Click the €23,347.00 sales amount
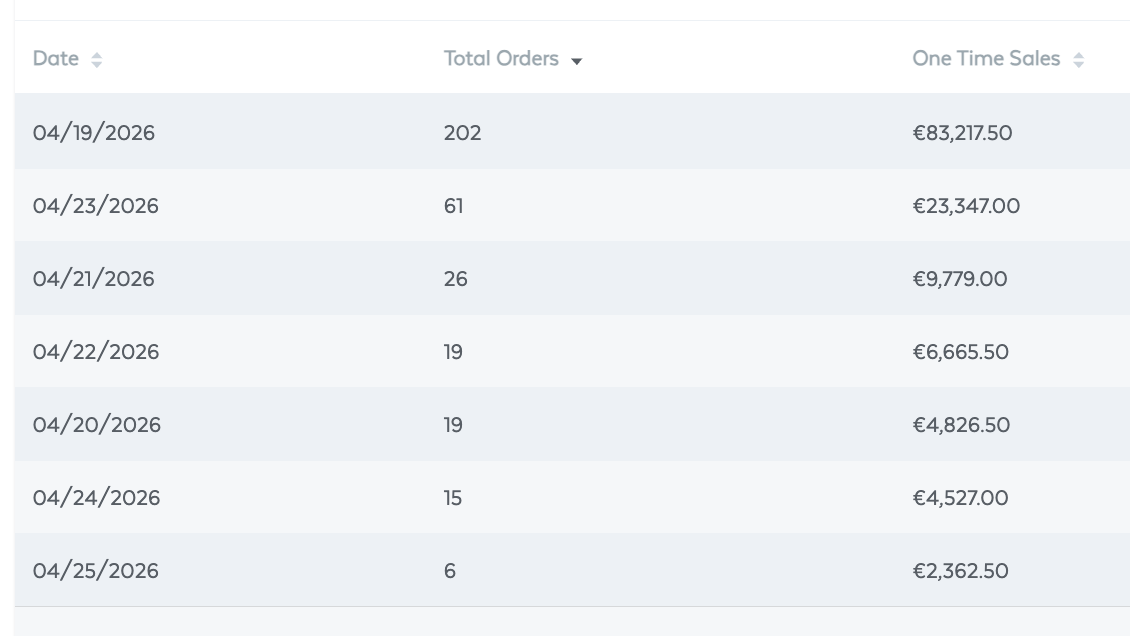 966,206
